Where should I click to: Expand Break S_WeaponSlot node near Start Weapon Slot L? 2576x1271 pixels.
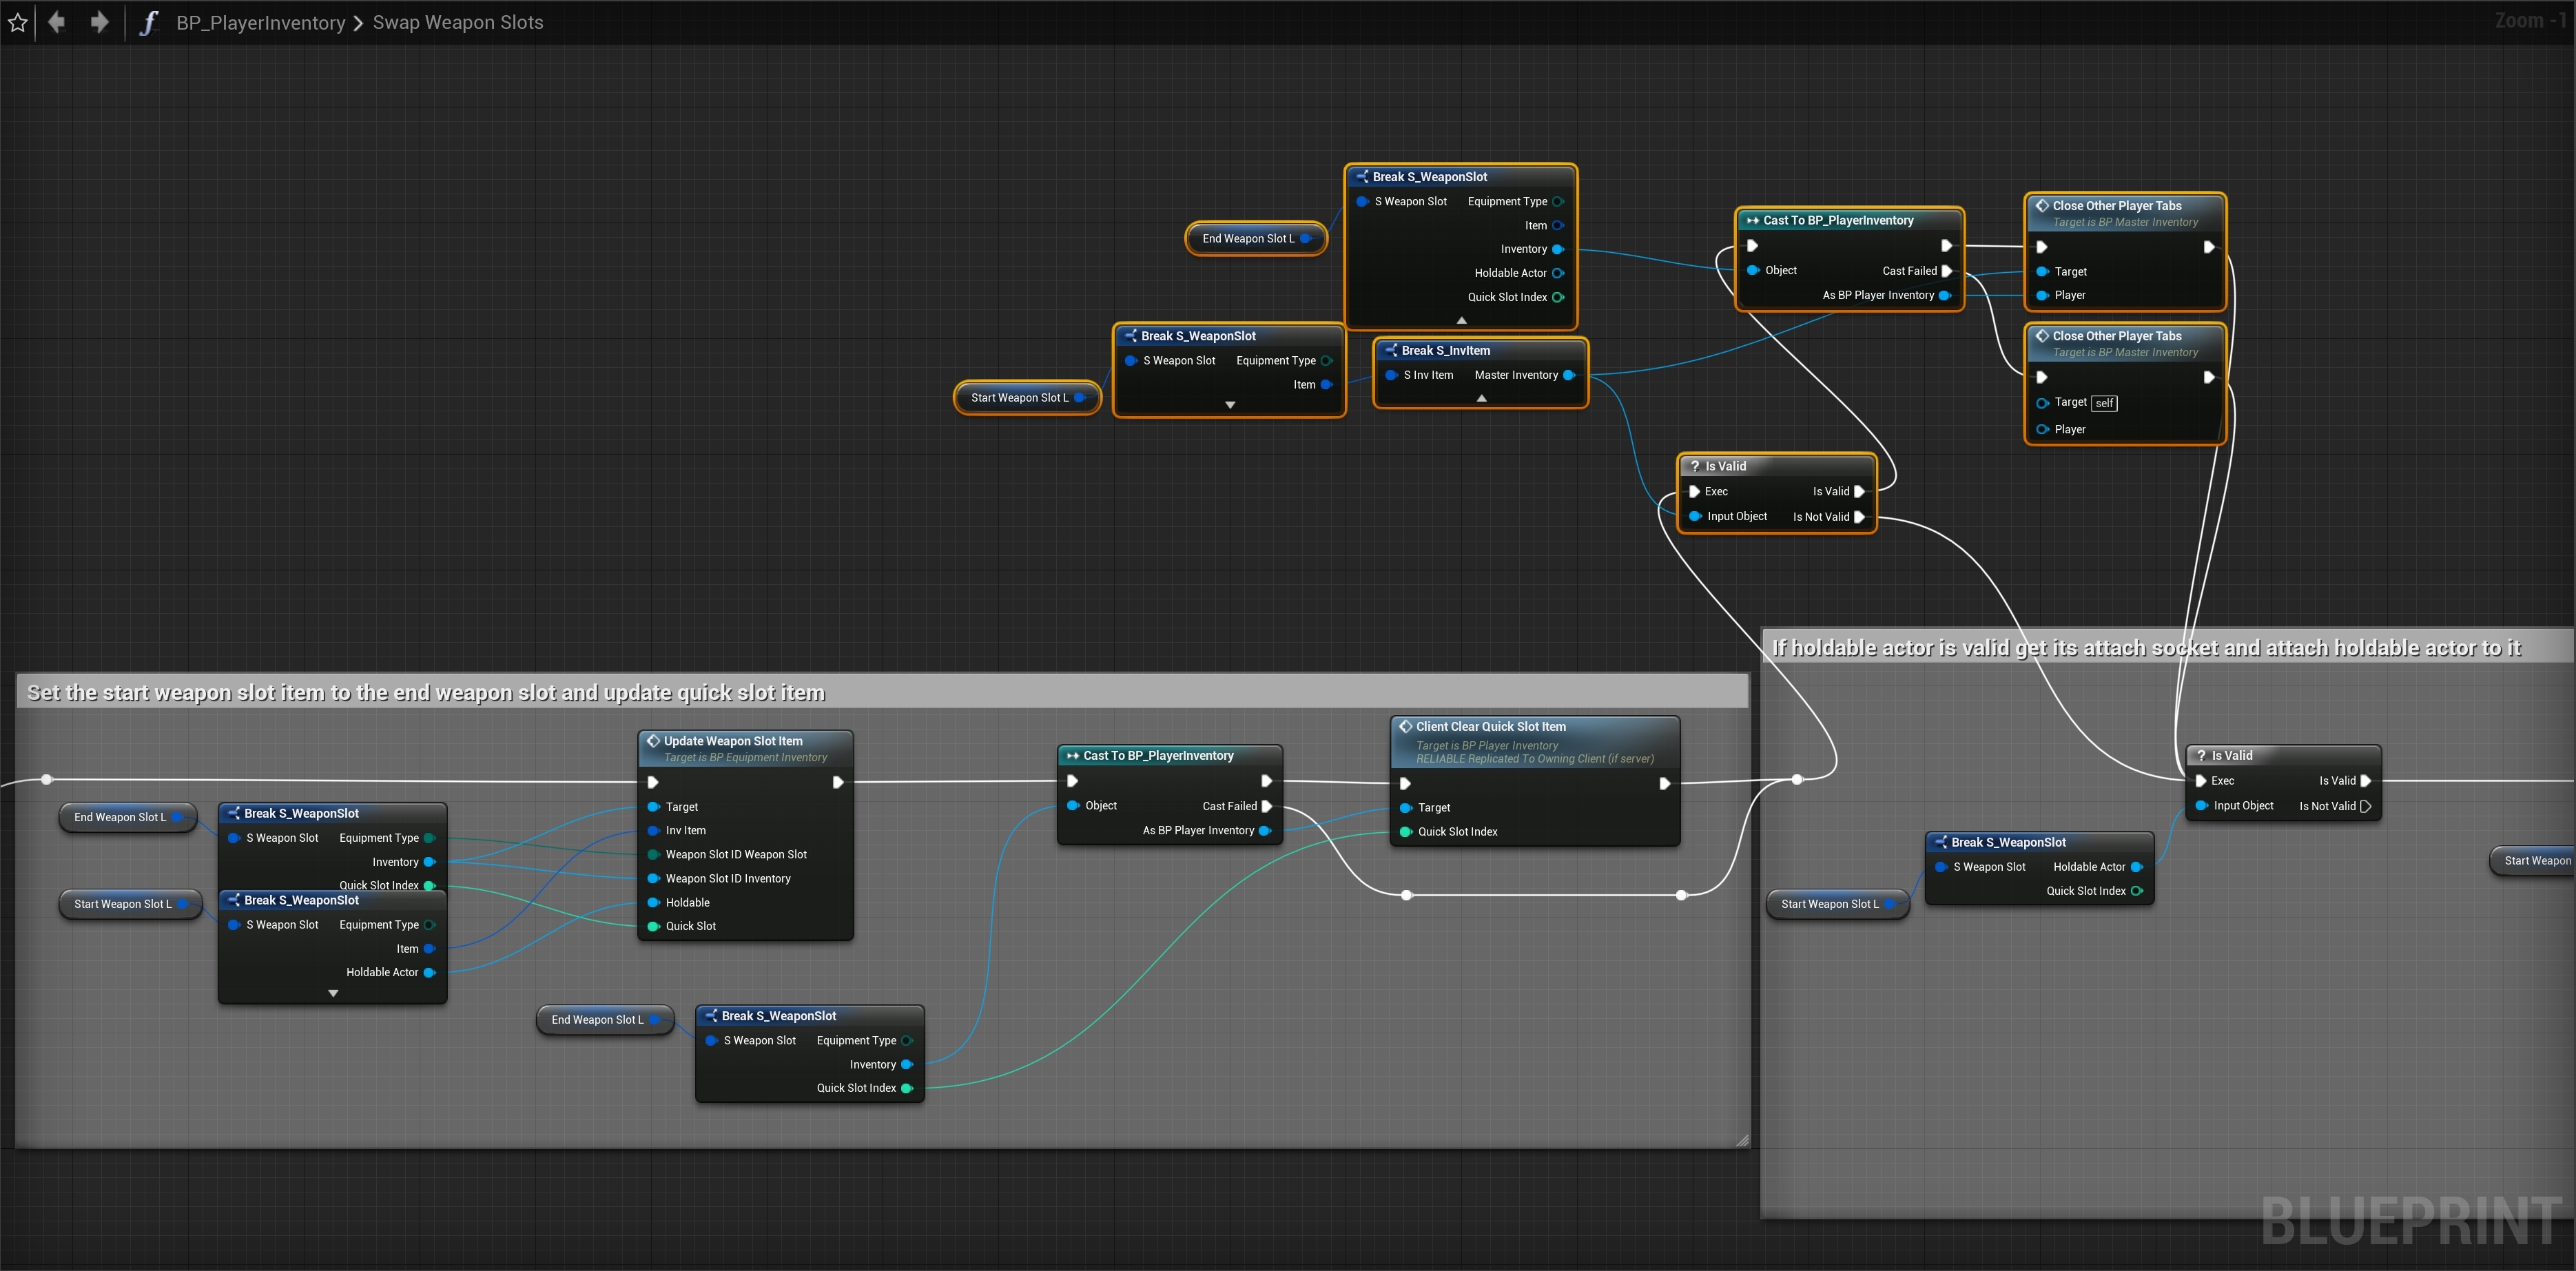tap(1230, 405)
